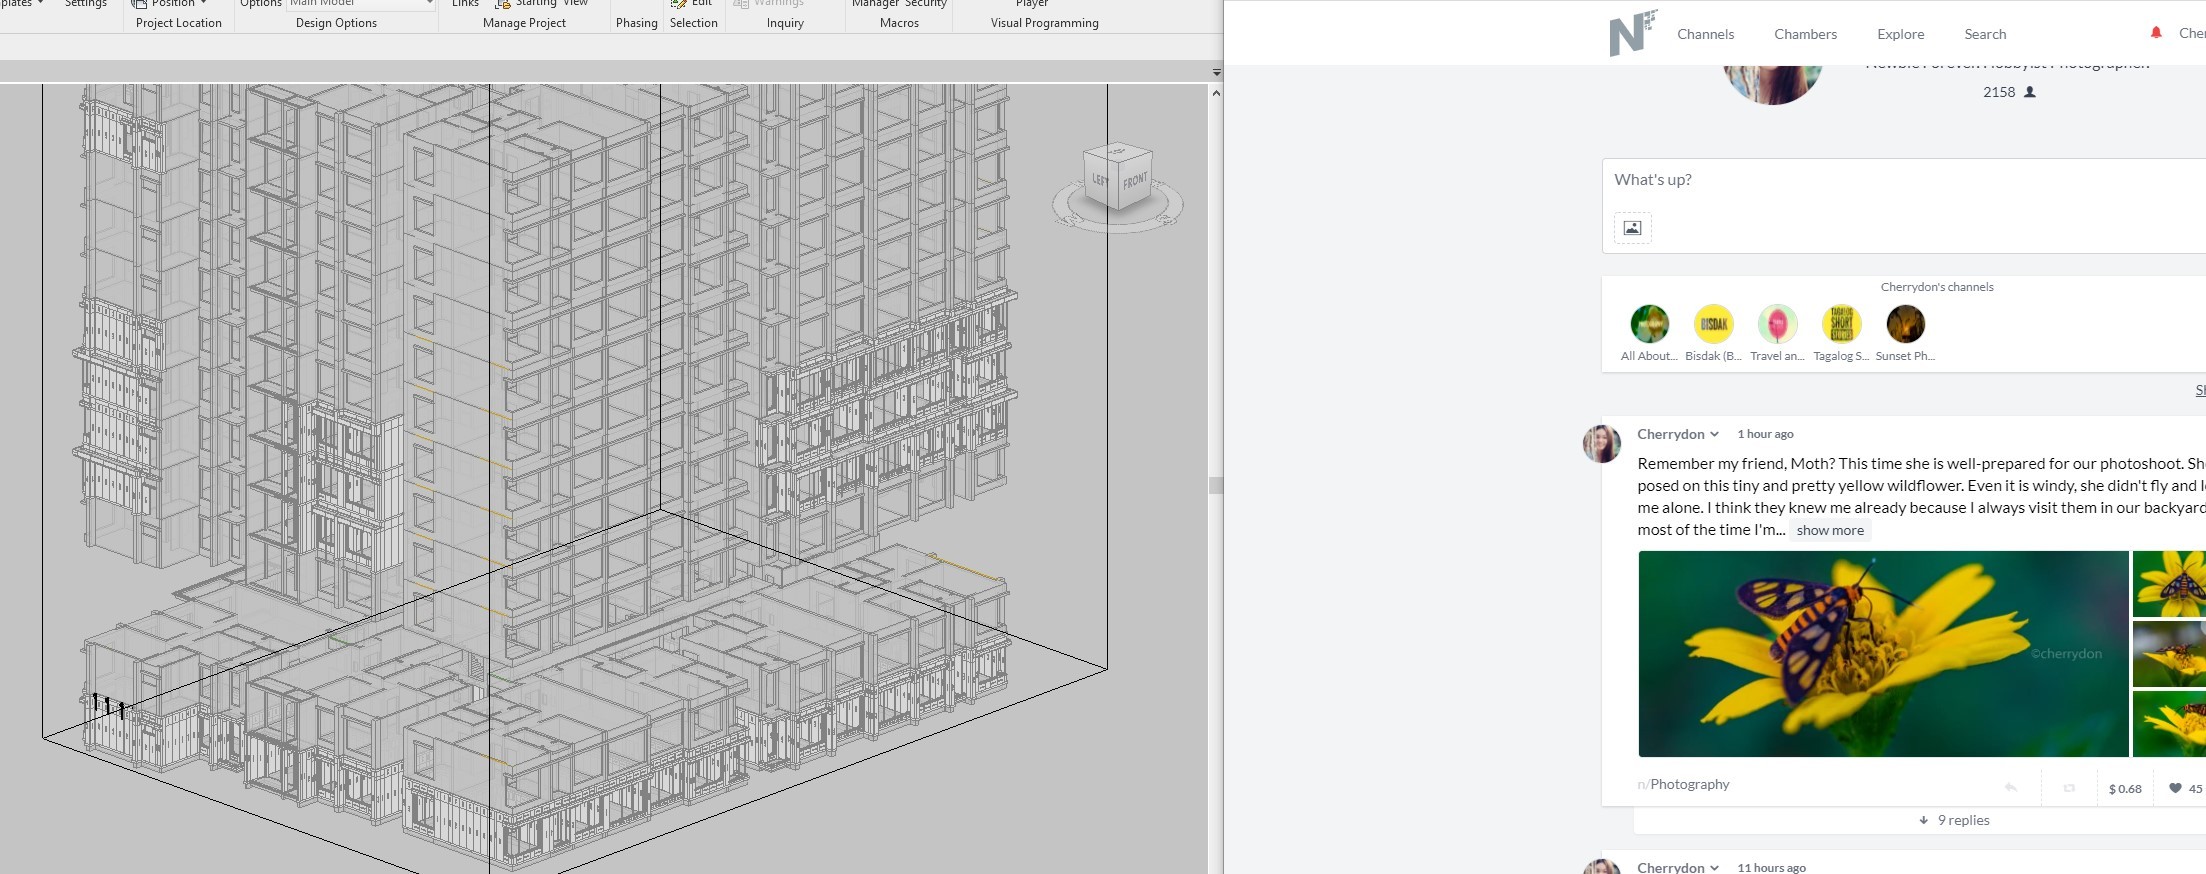Open the Chambers nav item
The image size is (2206, 874).
tap(1805, 34)
